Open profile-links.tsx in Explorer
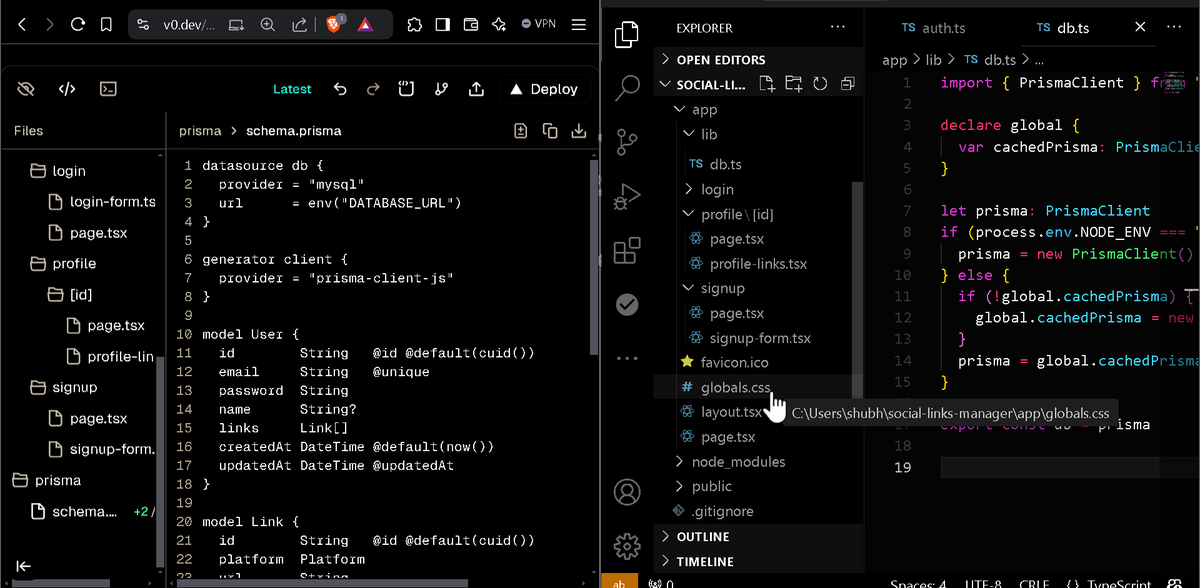The image size is (1200, 588). tap(758, 264)
